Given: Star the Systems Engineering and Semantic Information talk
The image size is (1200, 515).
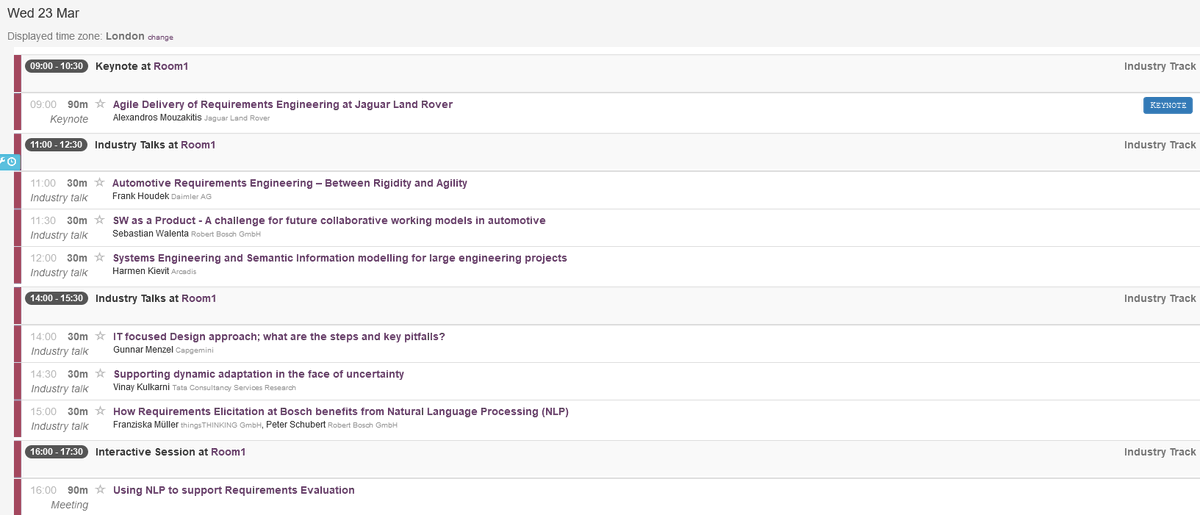Looking at the screenshot, I should tap(100, 258).
